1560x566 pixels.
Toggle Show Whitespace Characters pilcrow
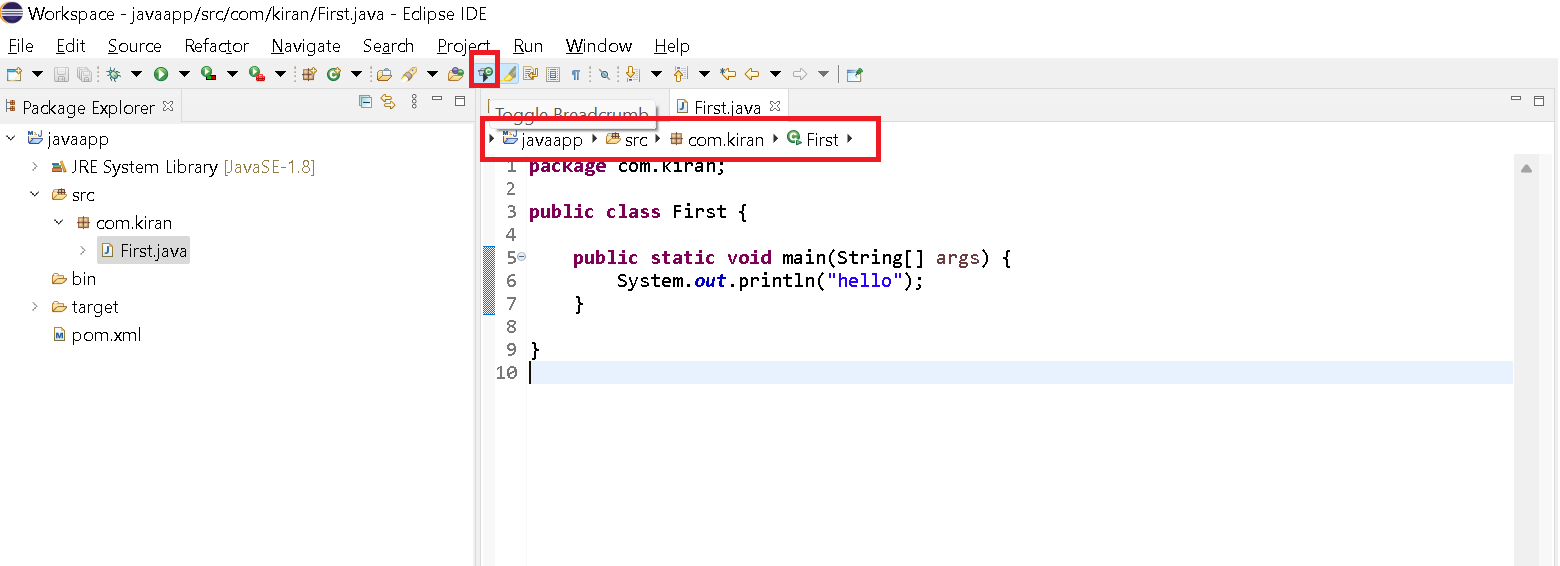[576, 74]
